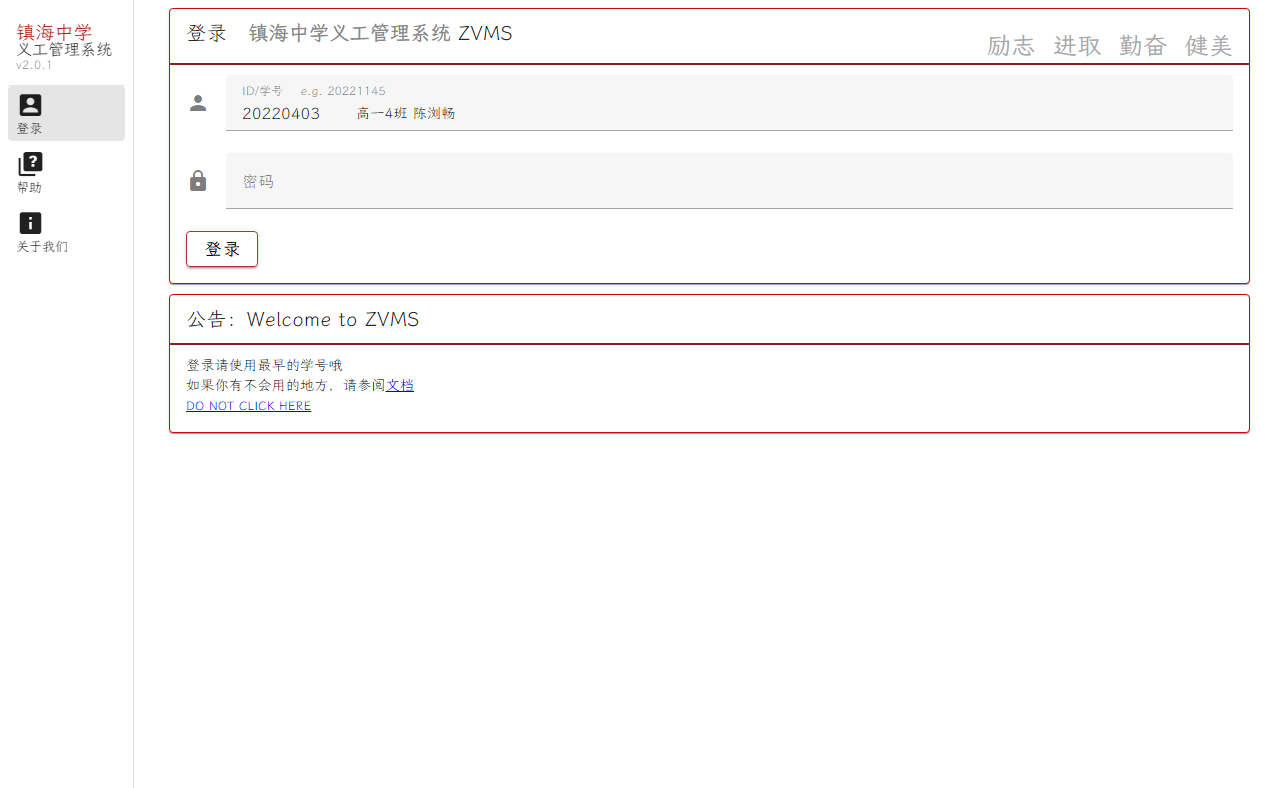Image resolution: width=1269 pixels, height=788 pixels.
Task: Click the student name 高一4班 陈浏畅
Action: tap(406, 114)
